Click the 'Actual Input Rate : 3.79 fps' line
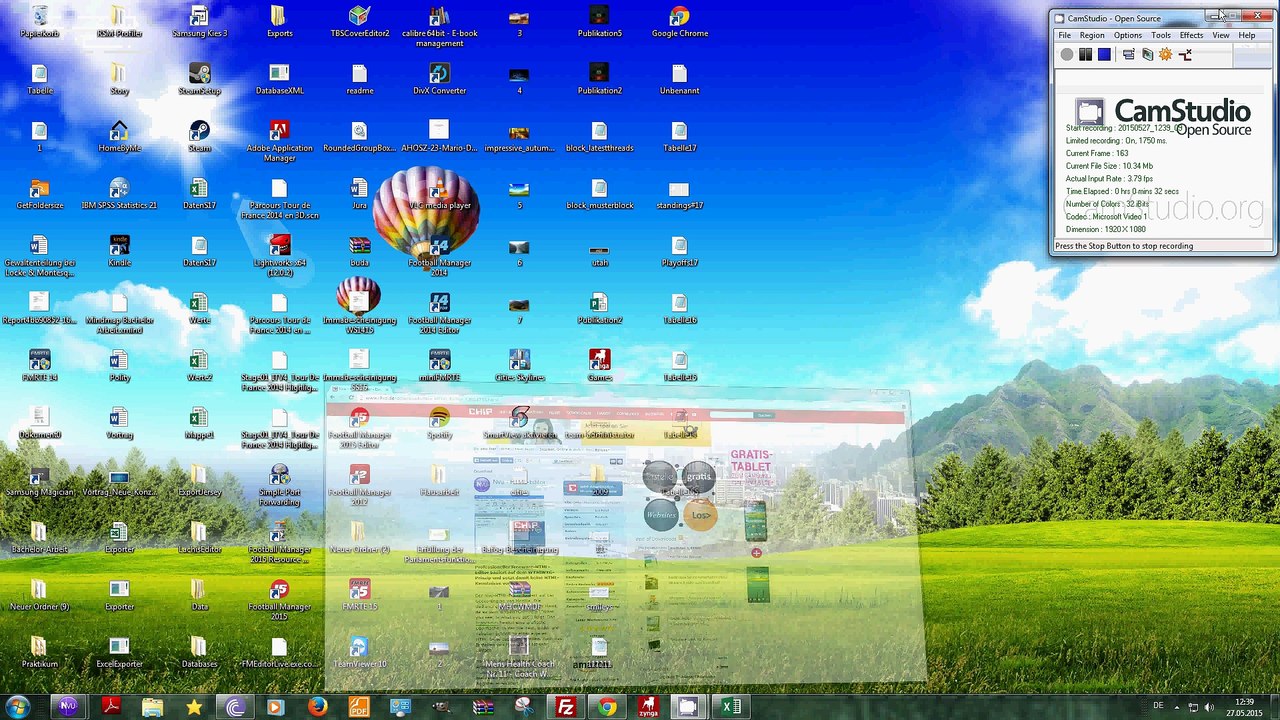Viewport: 1280px width, 720px height. point(1109,179)
